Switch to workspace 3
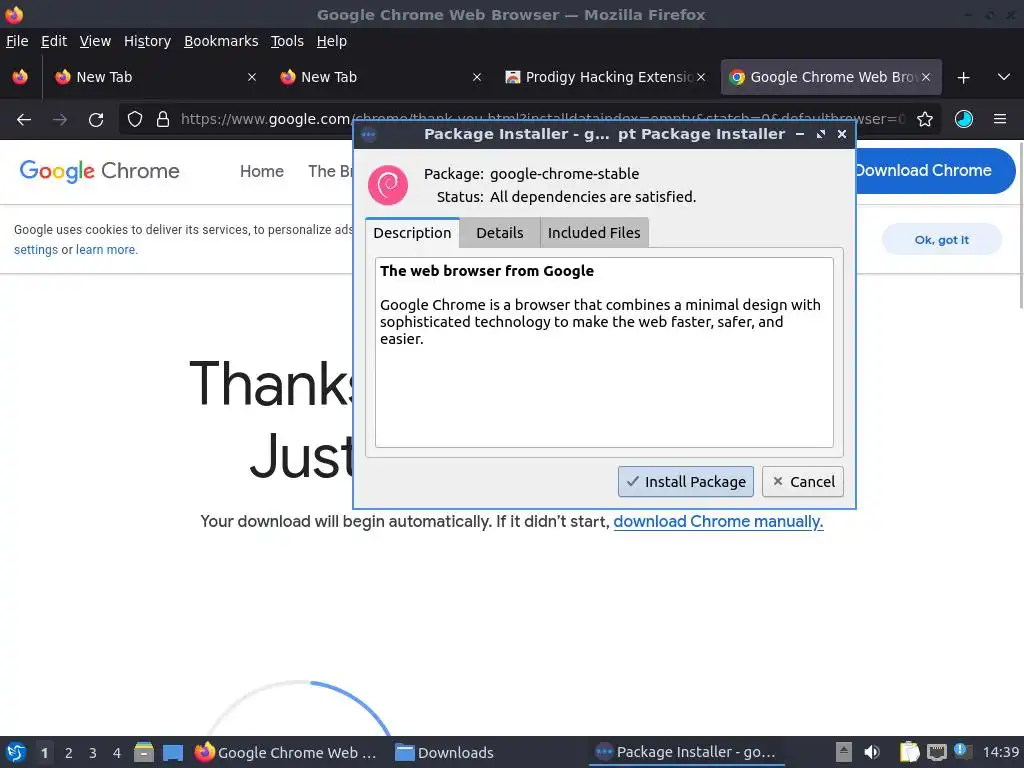This screenshot has width=1024, height=768. [93, 753]
